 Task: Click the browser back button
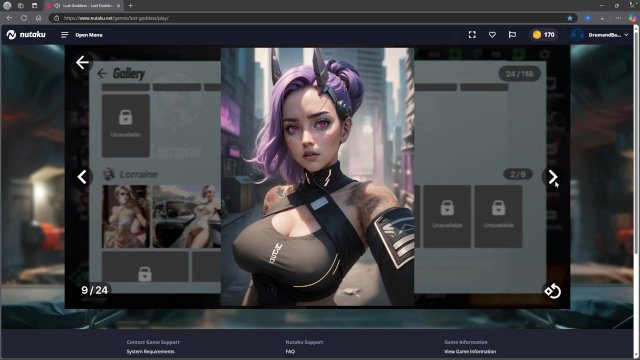pos(9,18)
